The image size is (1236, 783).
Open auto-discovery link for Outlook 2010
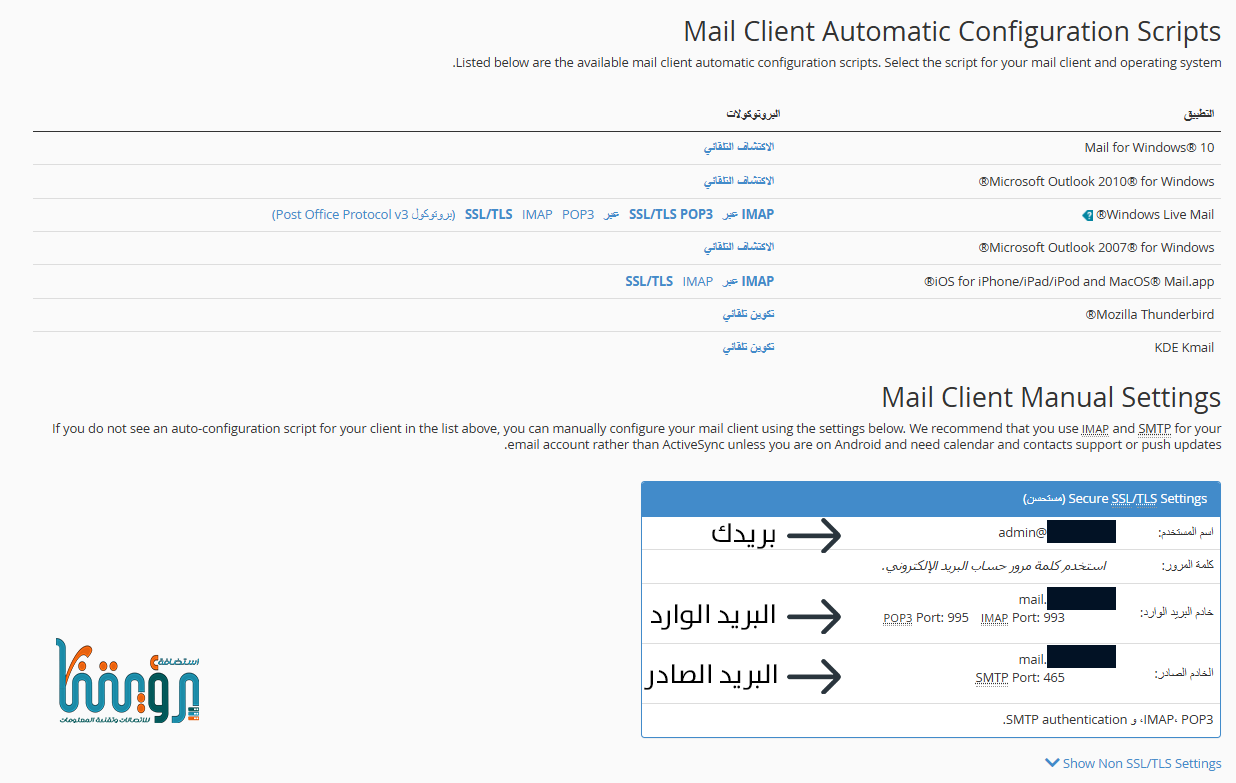click(738, 181)
